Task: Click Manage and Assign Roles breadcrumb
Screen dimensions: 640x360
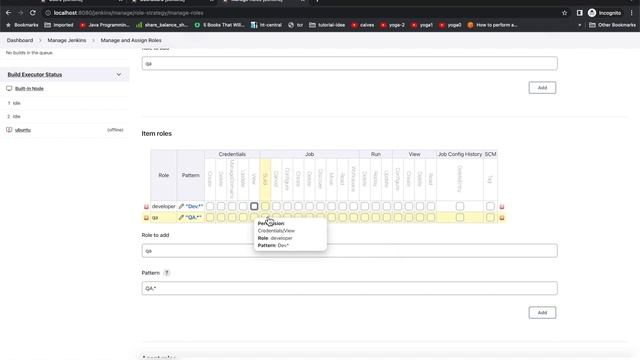Action: (131, 40)
